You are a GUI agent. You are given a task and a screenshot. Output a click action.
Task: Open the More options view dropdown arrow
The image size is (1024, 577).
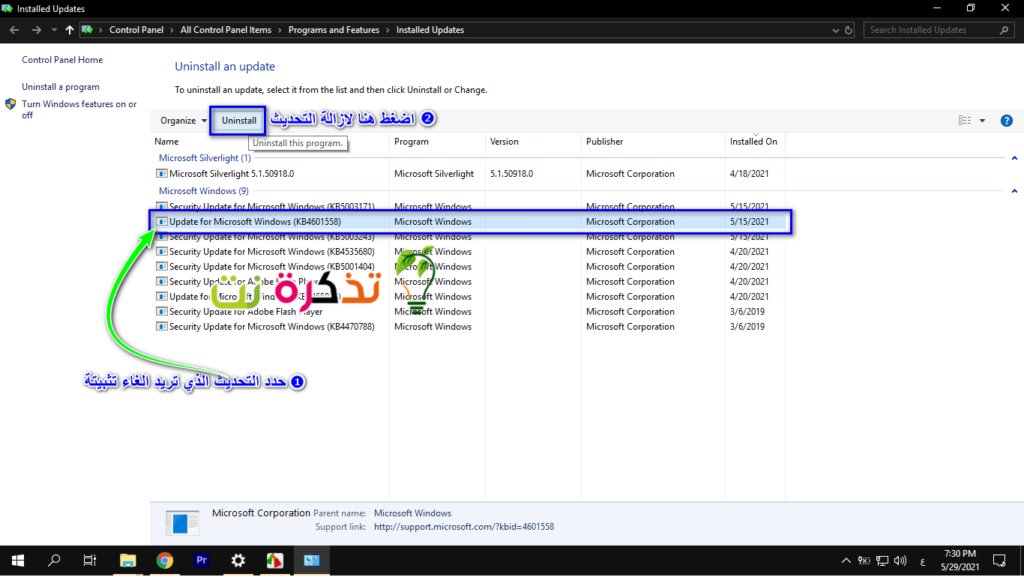point(982,121)
